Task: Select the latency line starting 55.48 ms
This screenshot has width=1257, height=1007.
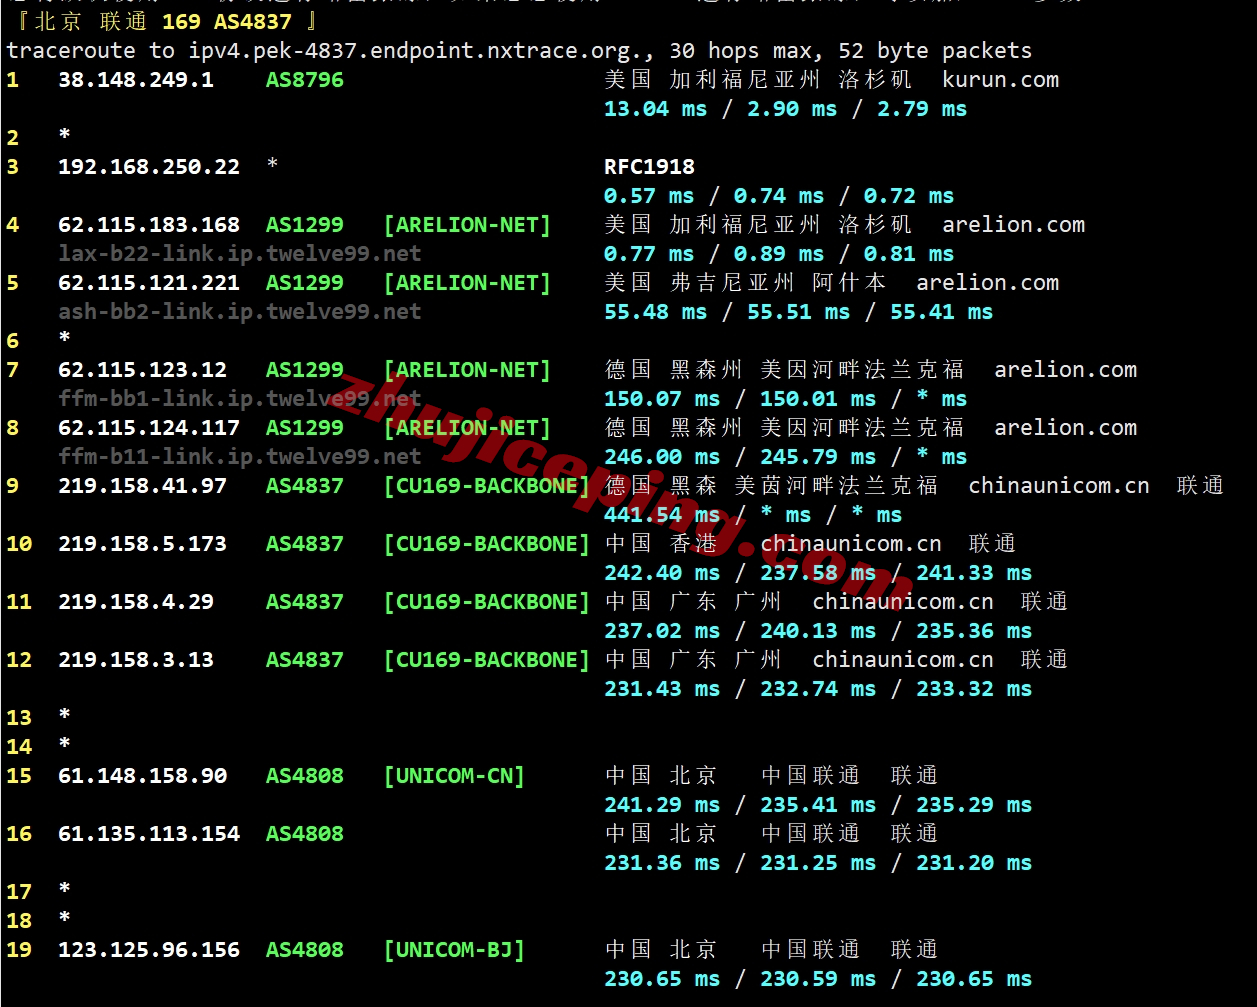Action: [x=799, y=312]
